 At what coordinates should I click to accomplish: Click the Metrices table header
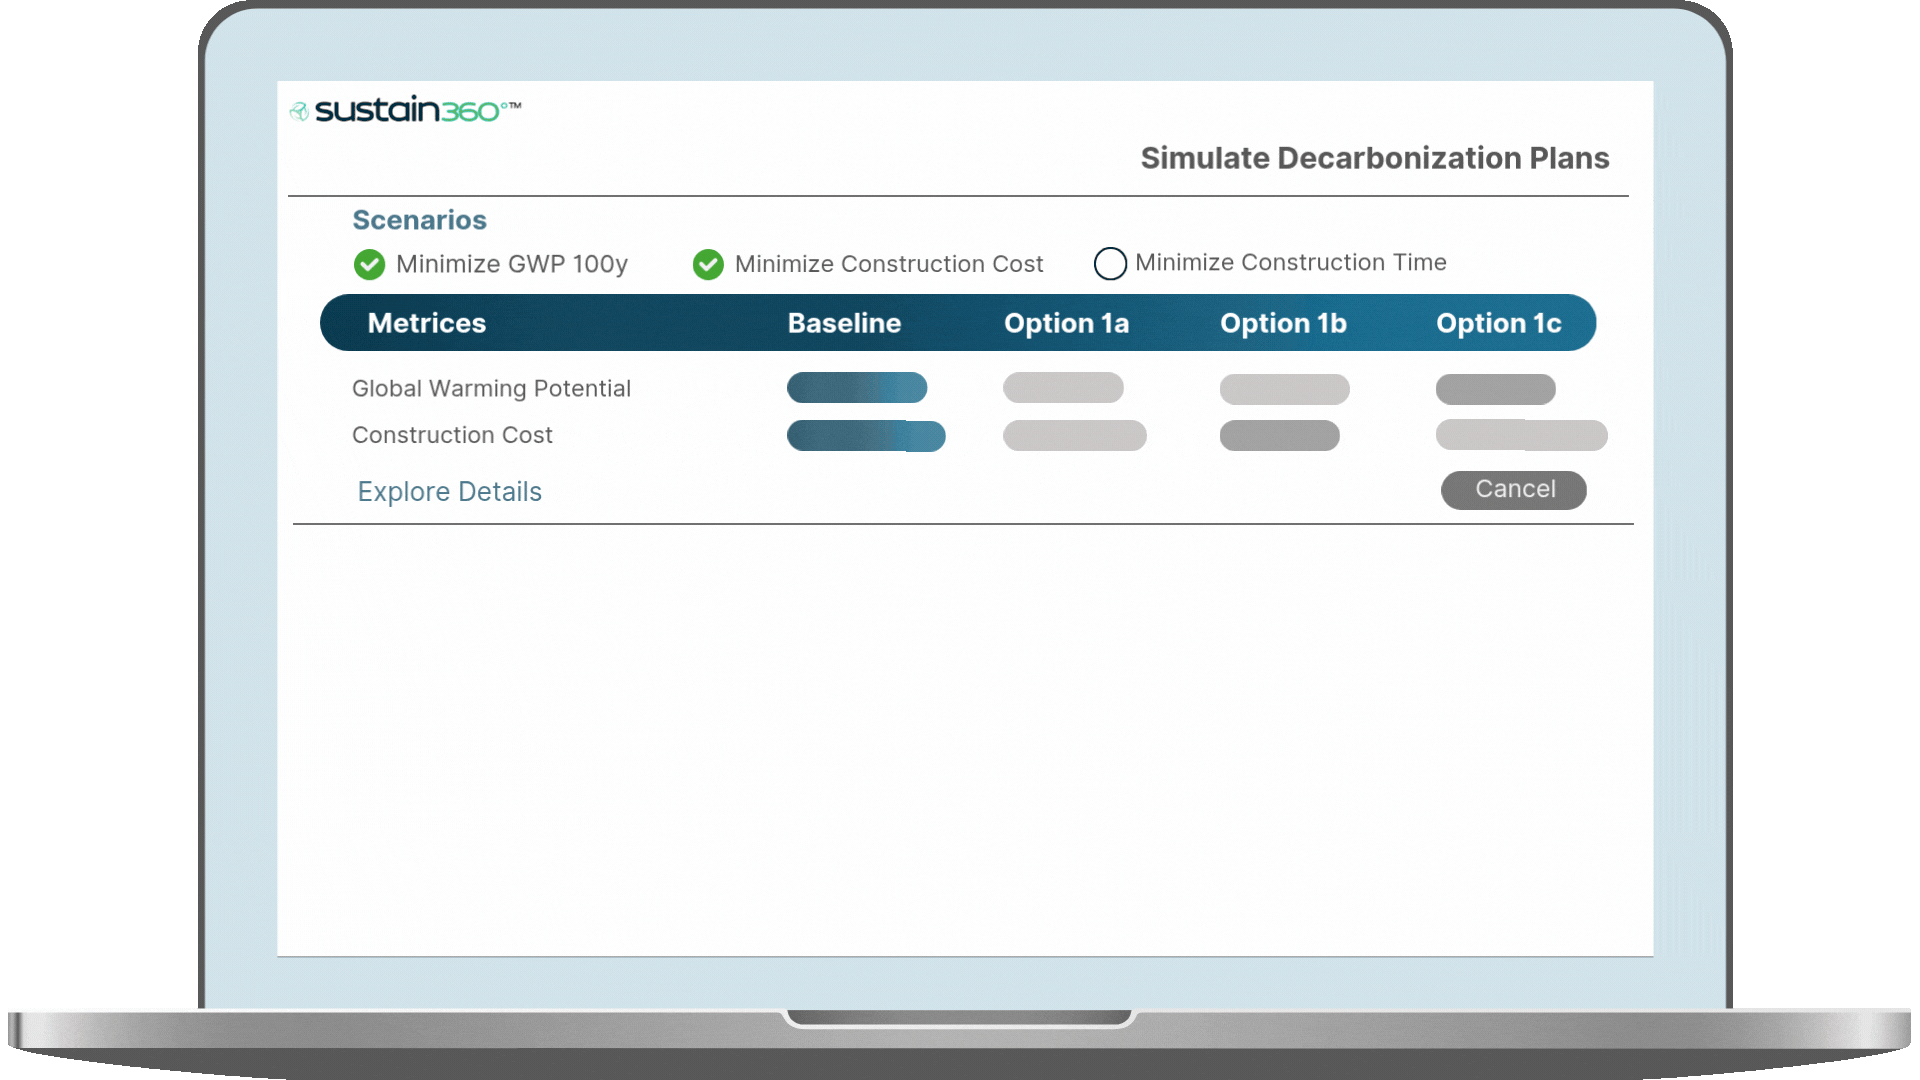(x=427, y=323)
